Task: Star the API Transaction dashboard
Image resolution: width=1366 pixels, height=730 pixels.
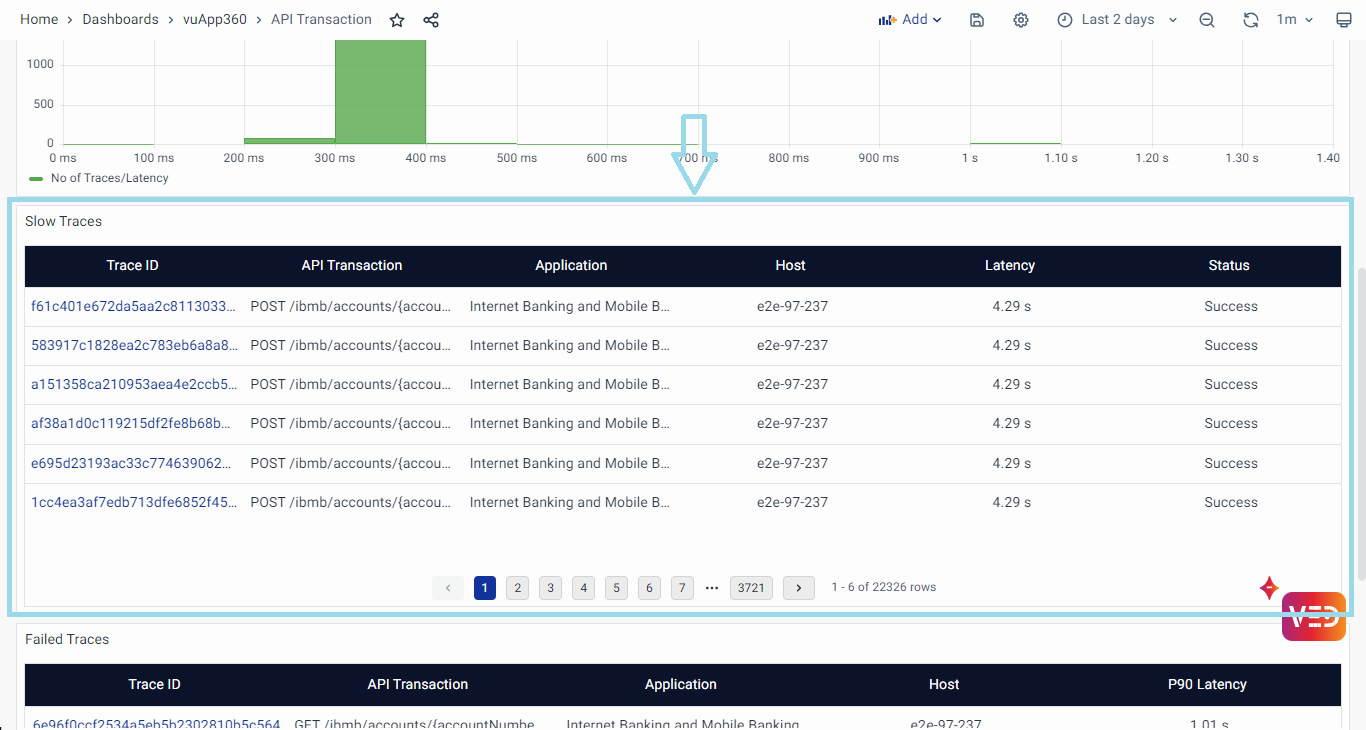Action: [397, 20]
